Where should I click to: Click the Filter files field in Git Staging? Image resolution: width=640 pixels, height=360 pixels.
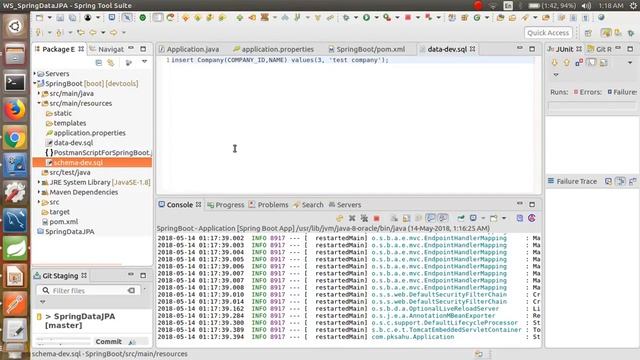click(x=89, y=291)
